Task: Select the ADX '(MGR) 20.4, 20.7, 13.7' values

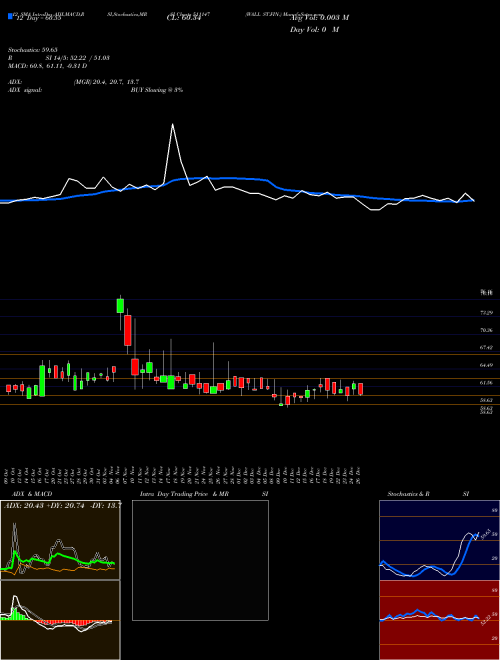Action: (106, 82)
